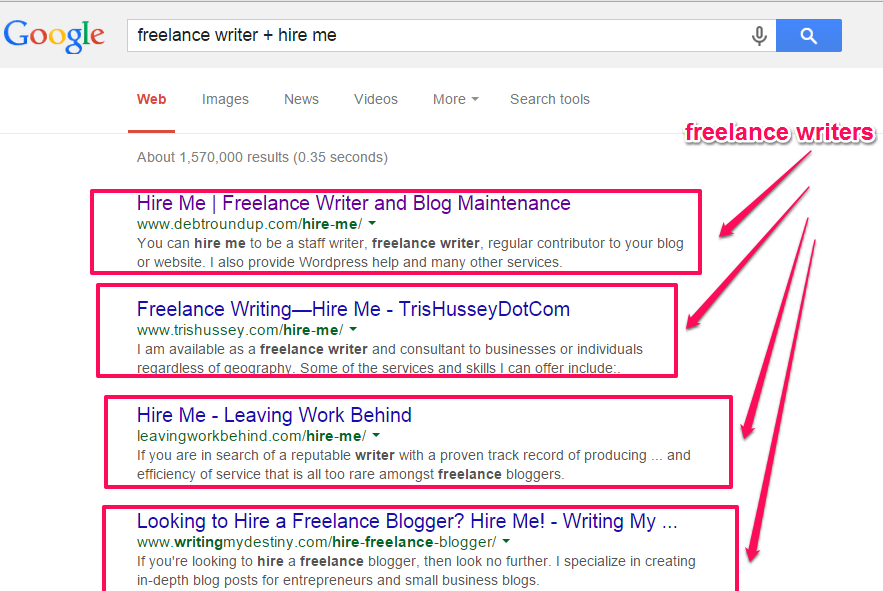Viewport: 883px width, 591px height.
Task: Open Freelance Writing—Hire Me TrisHusseyDotCom result
Action: point(353,309)
